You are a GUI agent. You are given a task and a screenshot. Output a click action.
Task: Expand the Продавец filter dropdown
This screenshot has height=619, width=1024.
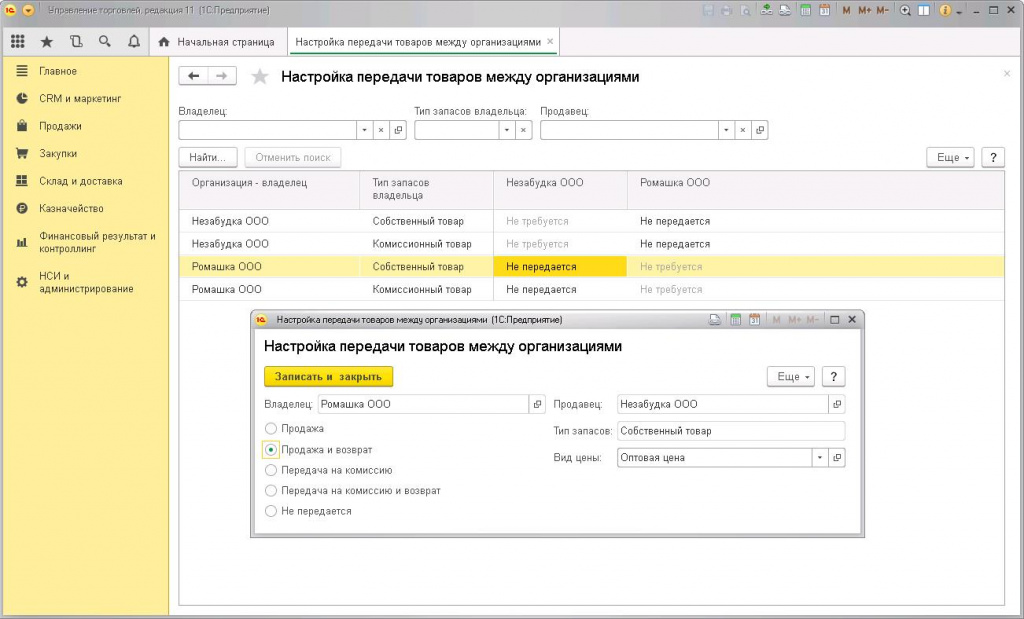click(726, 130)
